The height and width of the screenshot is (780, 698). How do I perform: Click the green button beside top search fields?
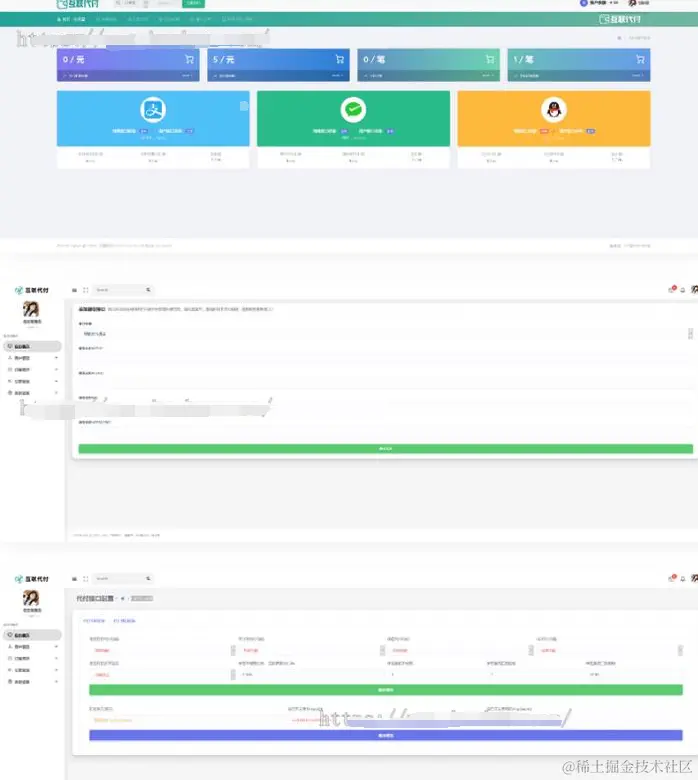[x=193, y=3]
